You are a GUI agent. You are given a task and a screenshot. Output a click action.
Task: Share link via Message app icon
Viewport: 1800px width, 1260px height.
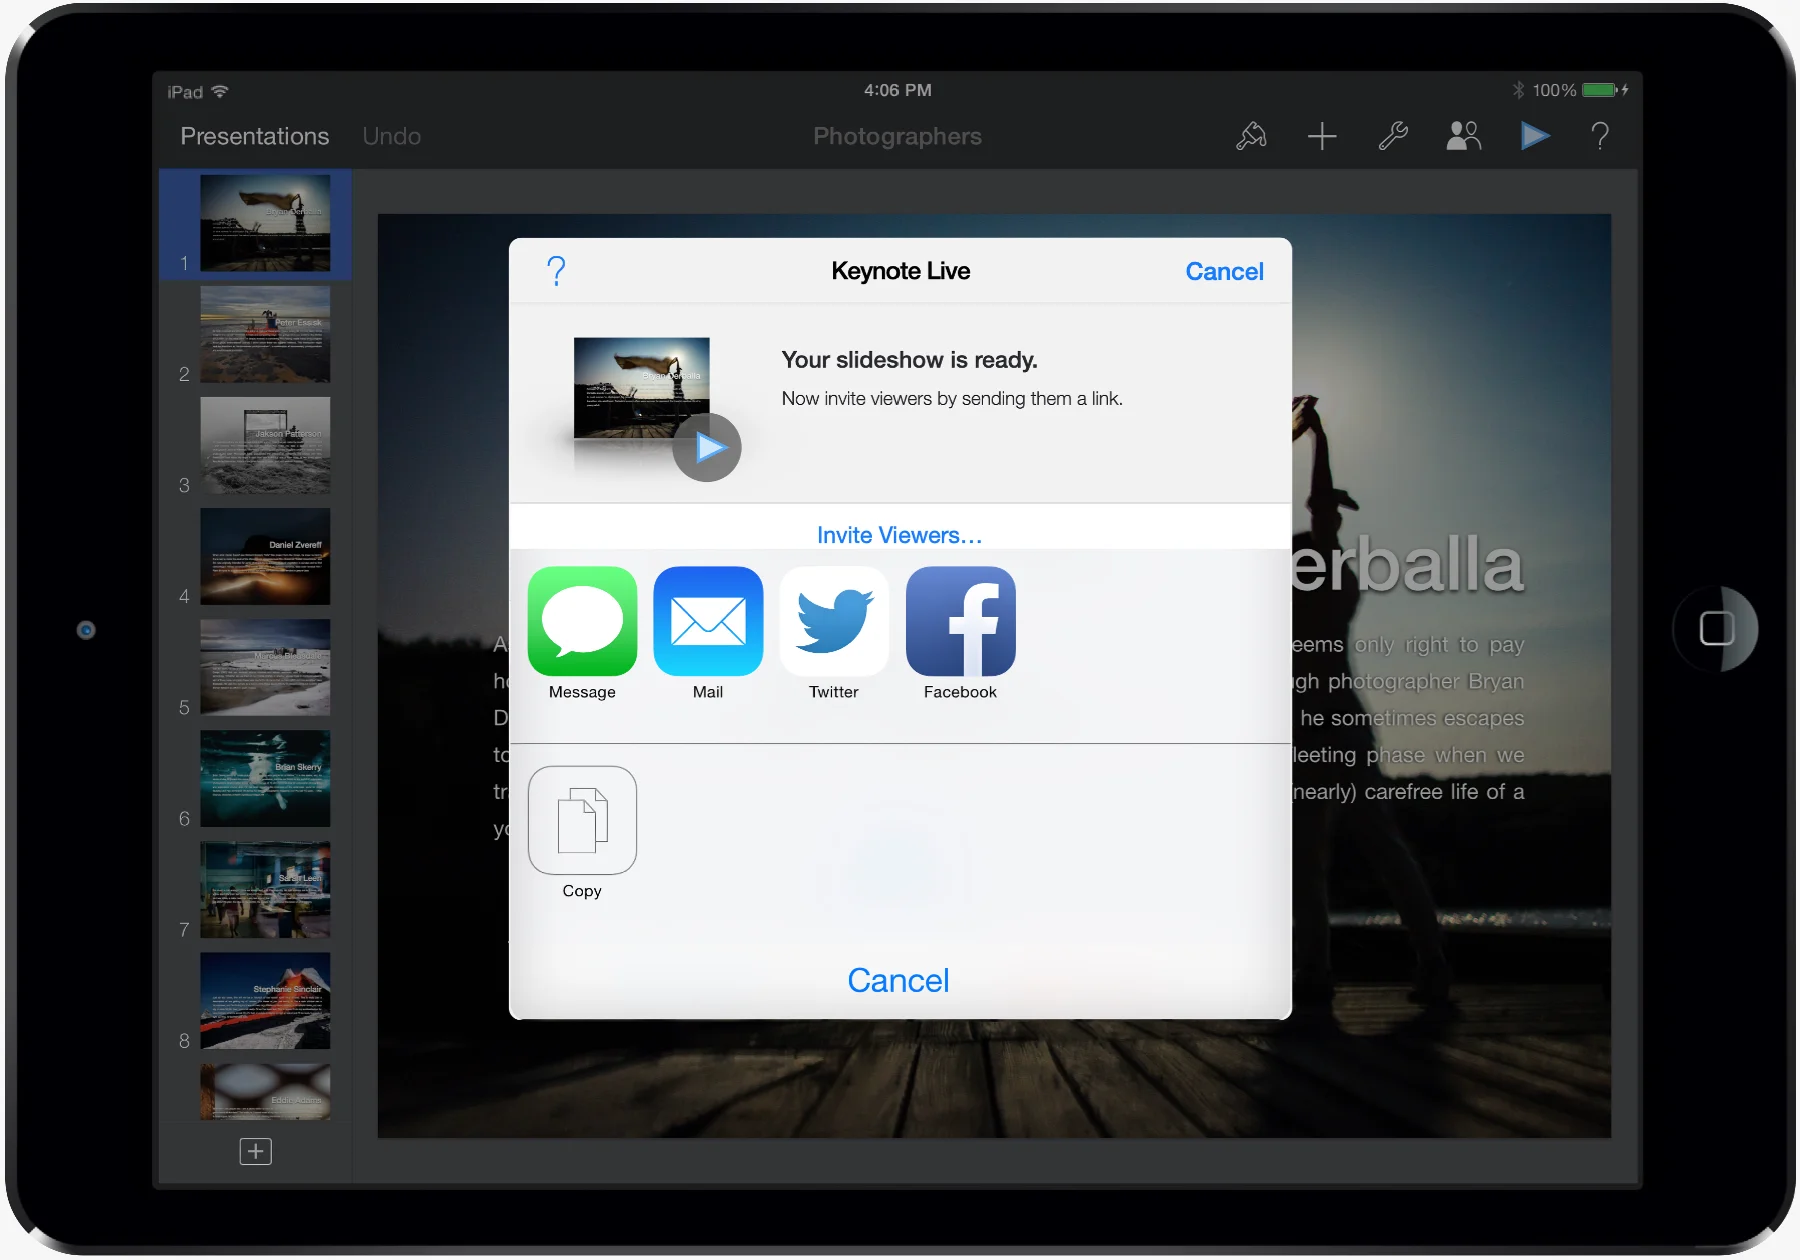pos(582,621)
